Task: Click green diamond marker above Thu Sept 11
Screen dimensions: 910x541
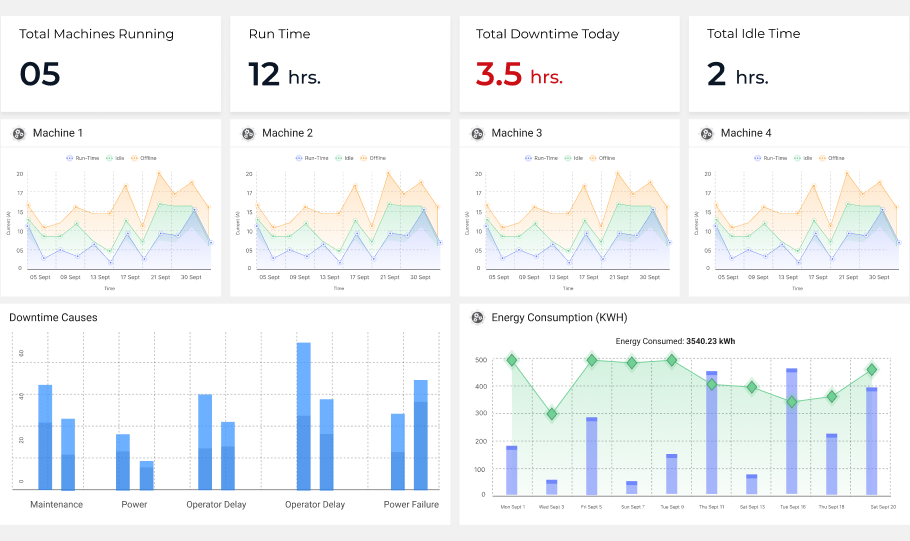Action: 712,384
